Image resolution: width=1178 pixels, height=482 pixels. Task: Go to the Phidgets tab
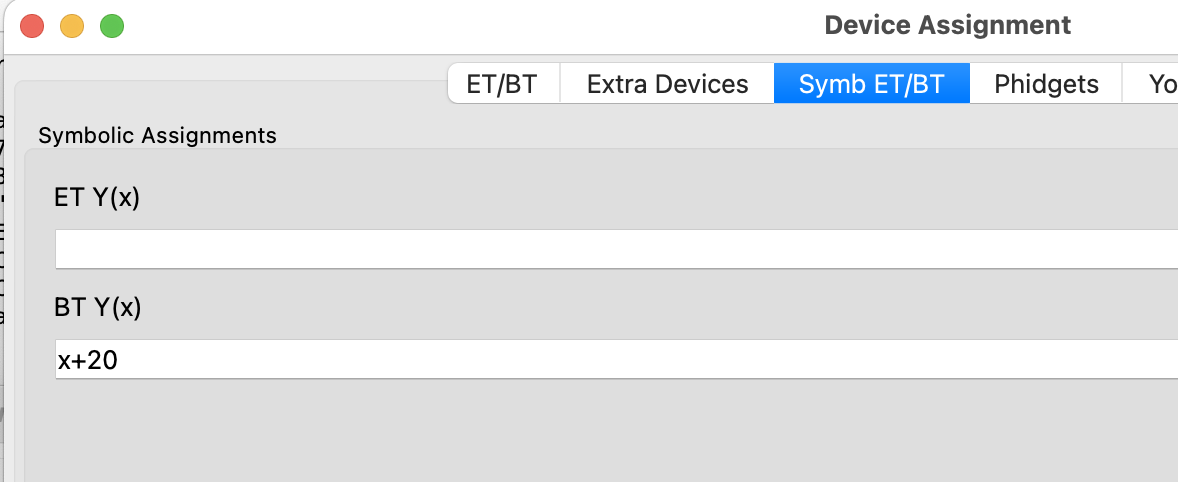pyautogui.click(x=1046, y=83)
